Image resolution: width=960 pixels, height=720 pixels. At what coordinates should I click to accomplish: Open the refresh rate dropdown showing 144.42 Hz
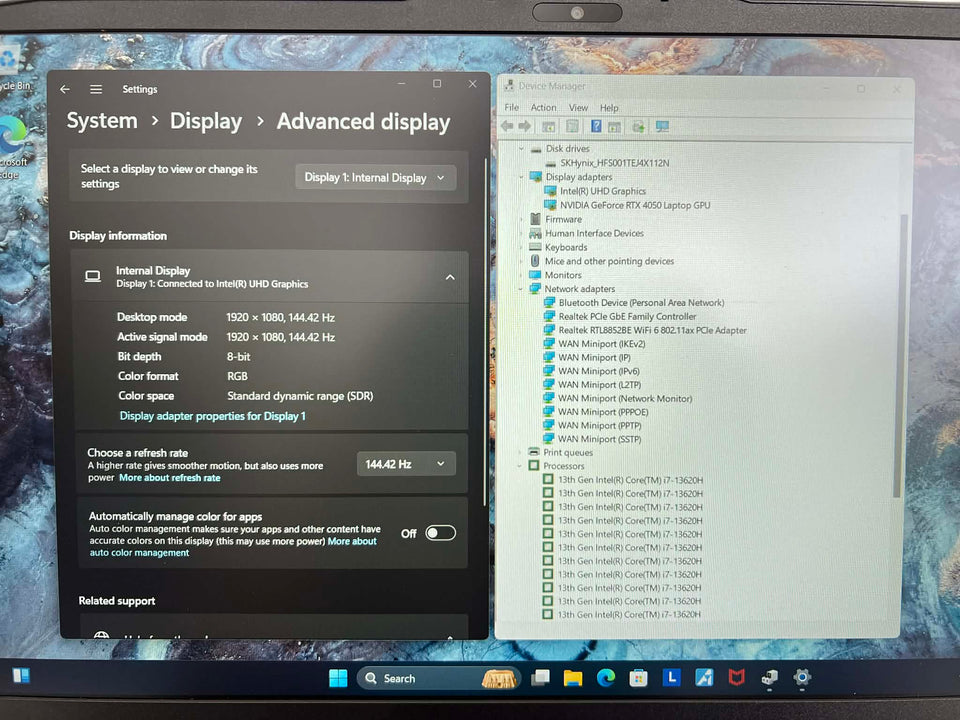click(405, 463)
